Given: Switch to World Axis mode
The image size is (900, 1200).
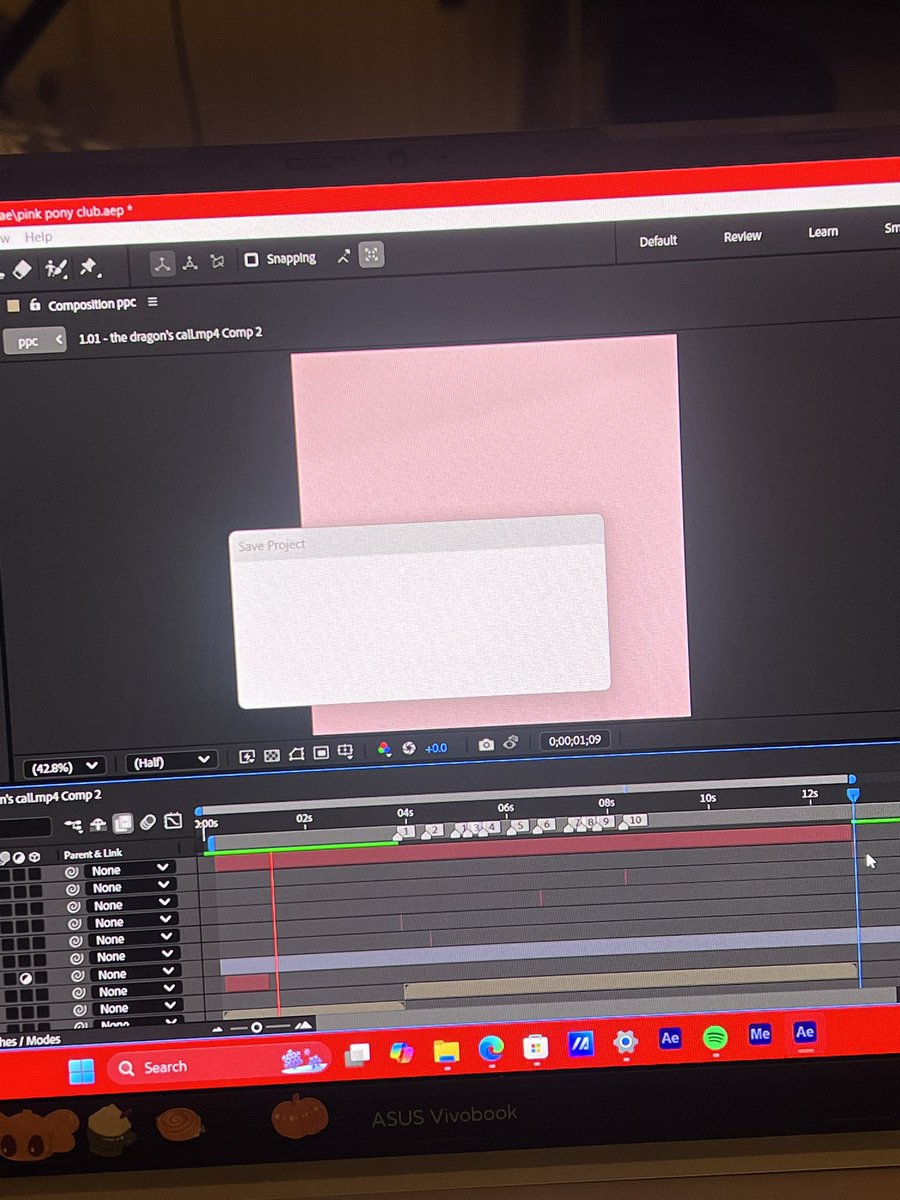Looking at the screenshot, I should pos(190,262).
